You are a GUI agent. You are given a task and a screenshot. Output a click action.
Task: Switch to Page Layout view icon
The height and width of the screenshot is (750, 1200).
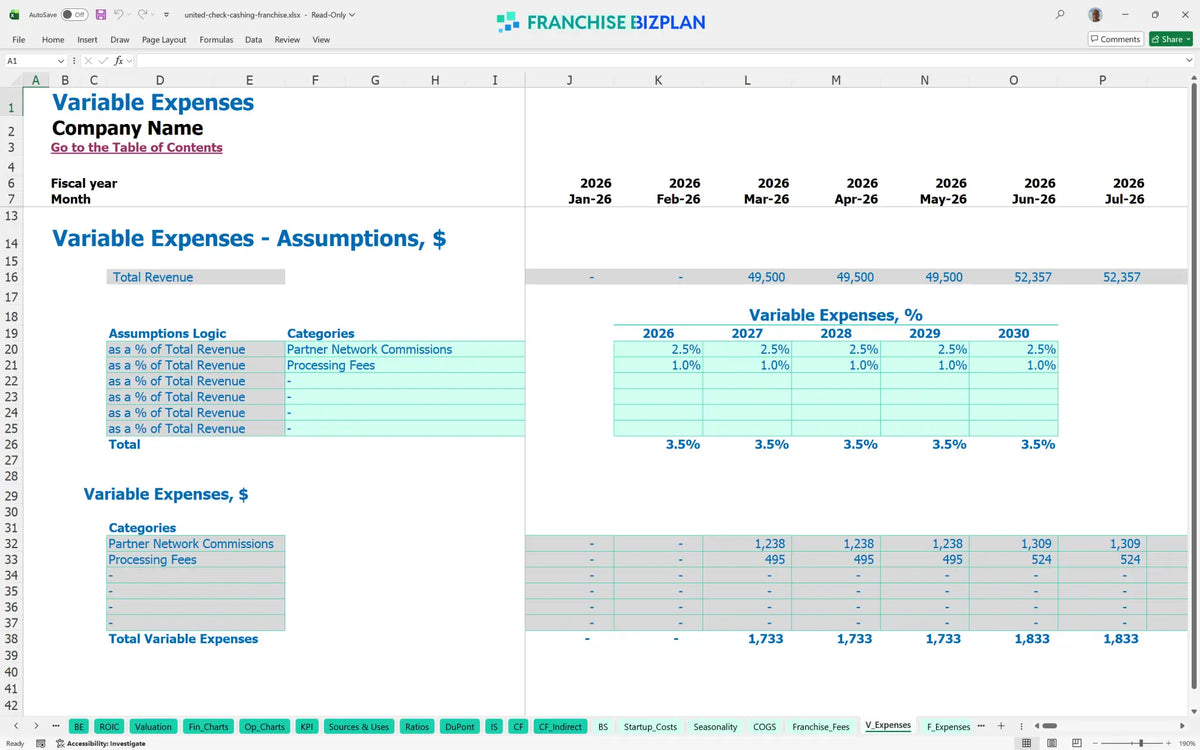[x=1051, y=743]
